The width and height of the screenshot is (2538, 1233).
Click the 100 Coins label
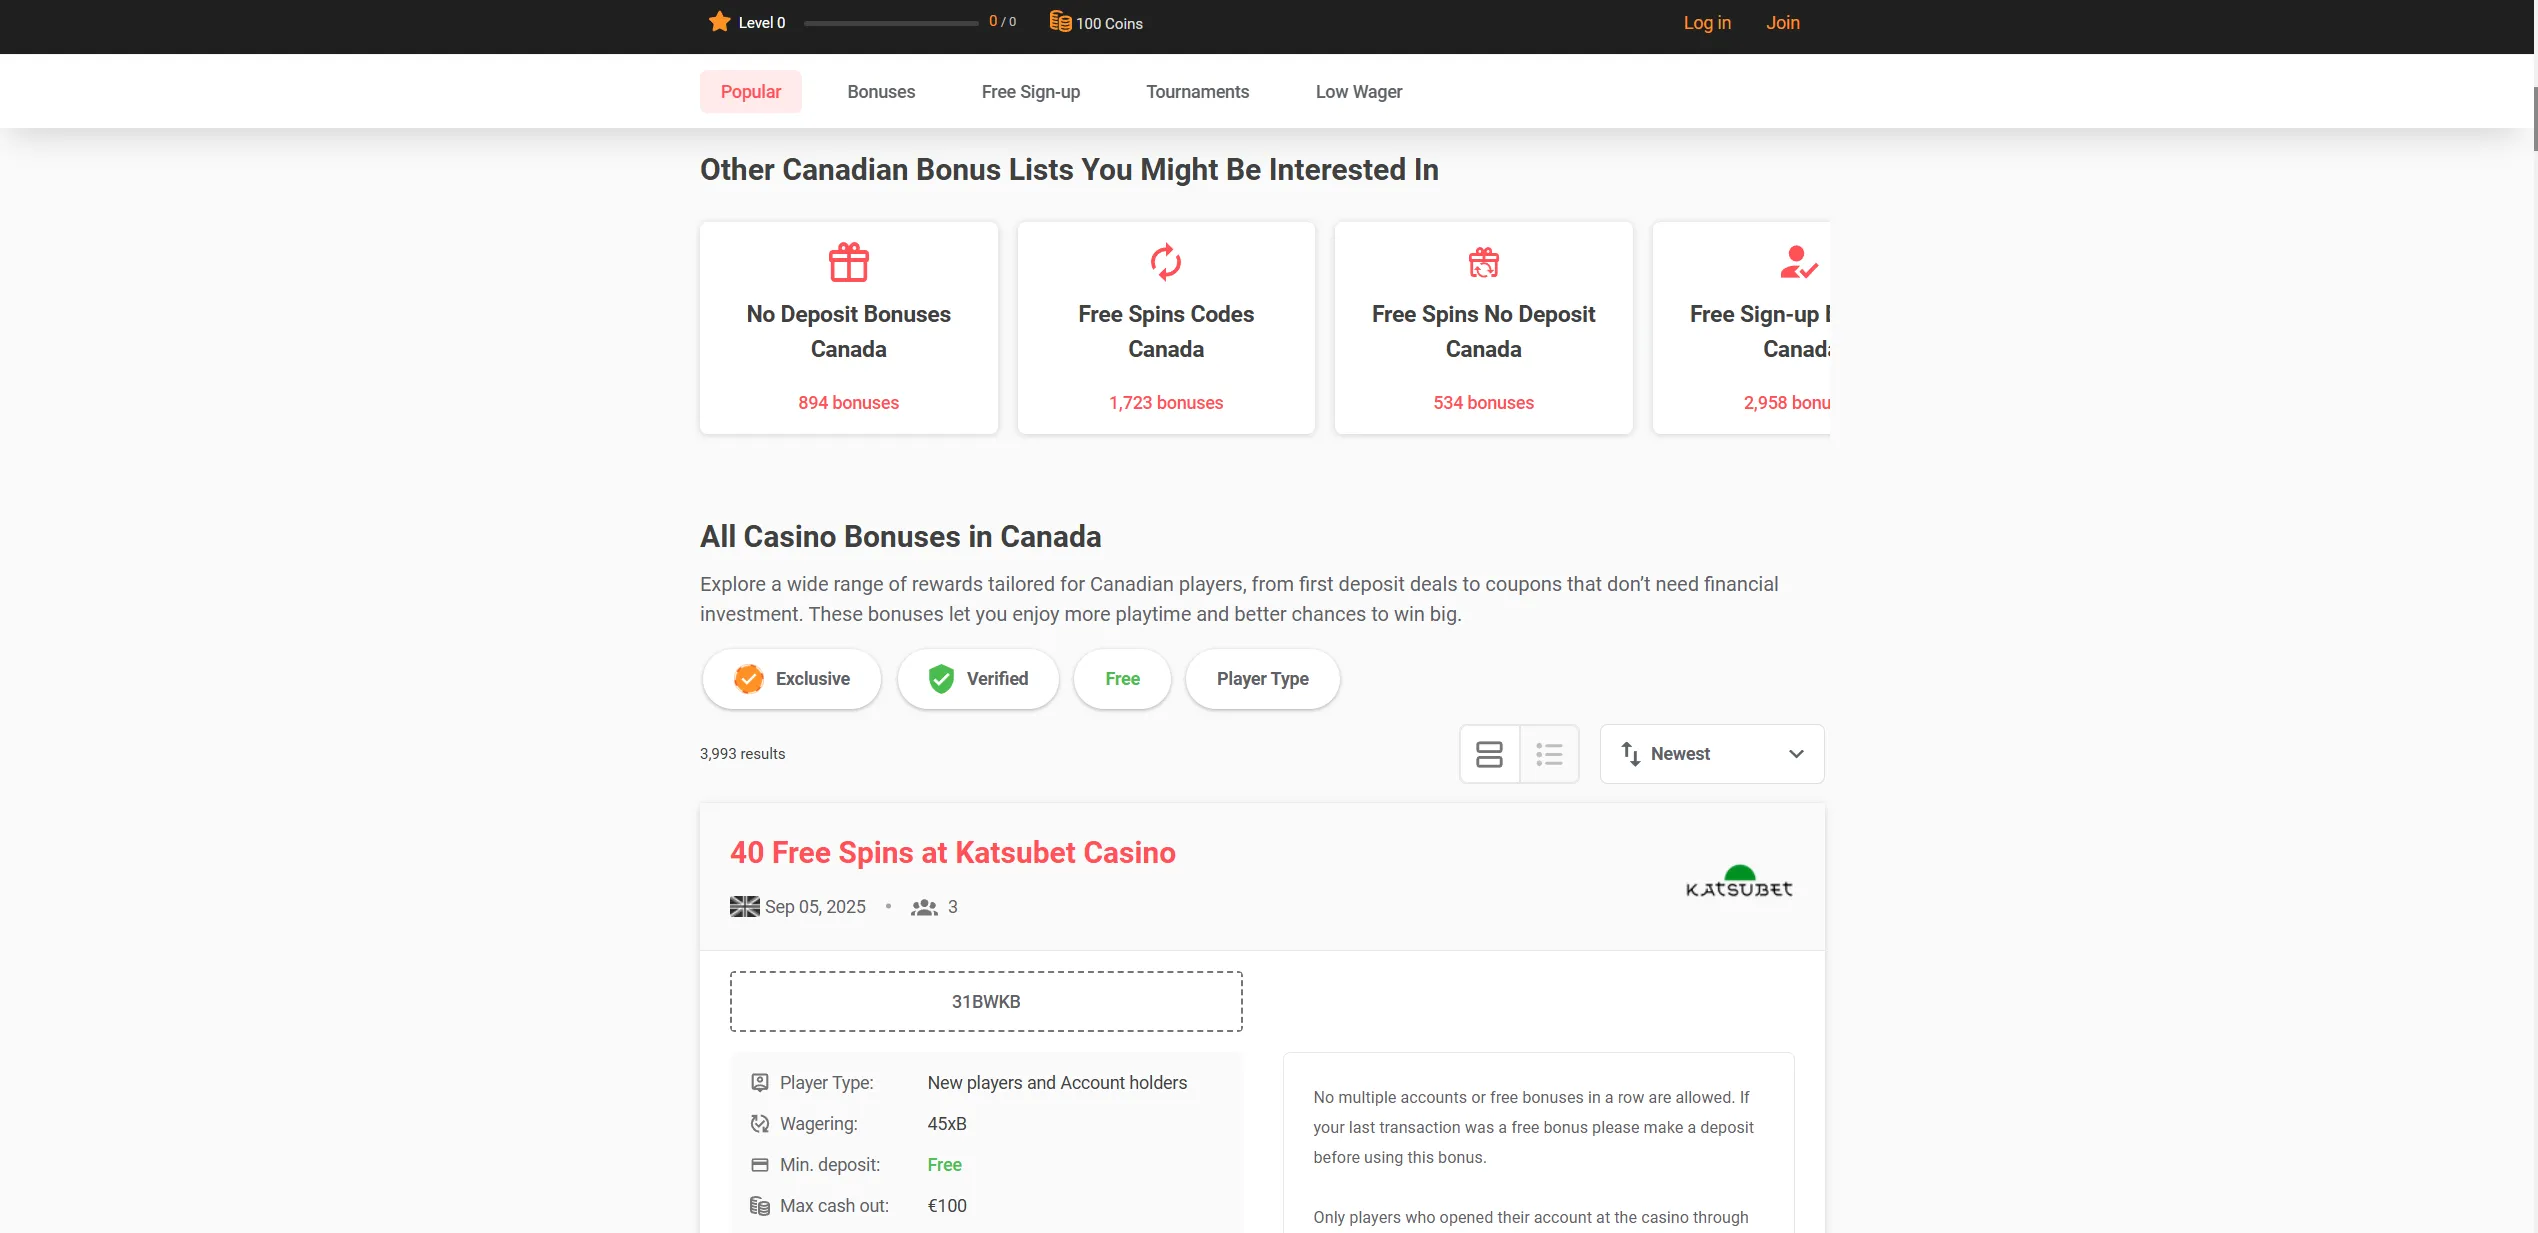(x=1109, y=24)
